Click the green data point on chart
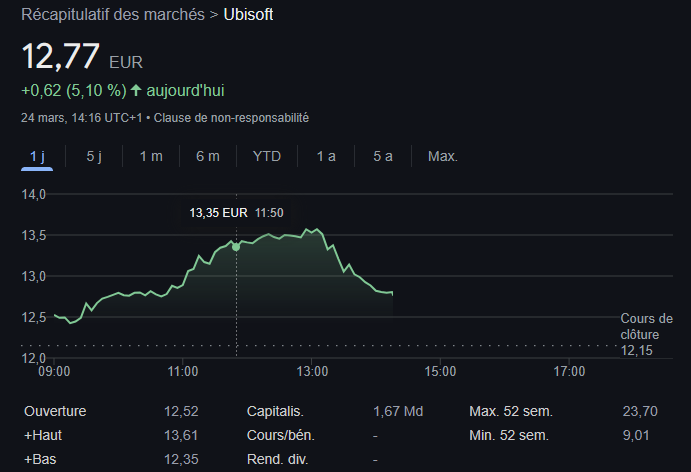This screenshot has width=691, height=472. point(236,247)
